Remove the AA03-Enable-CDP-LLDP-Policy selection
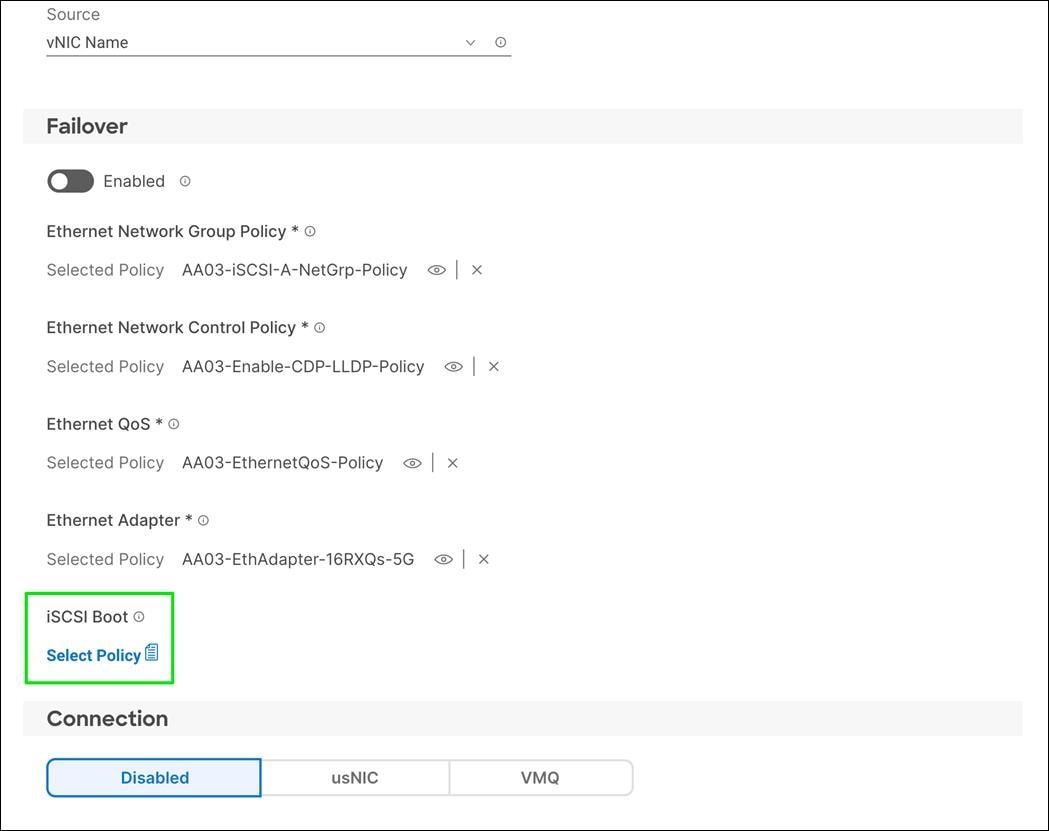 [x=494, y=366]
